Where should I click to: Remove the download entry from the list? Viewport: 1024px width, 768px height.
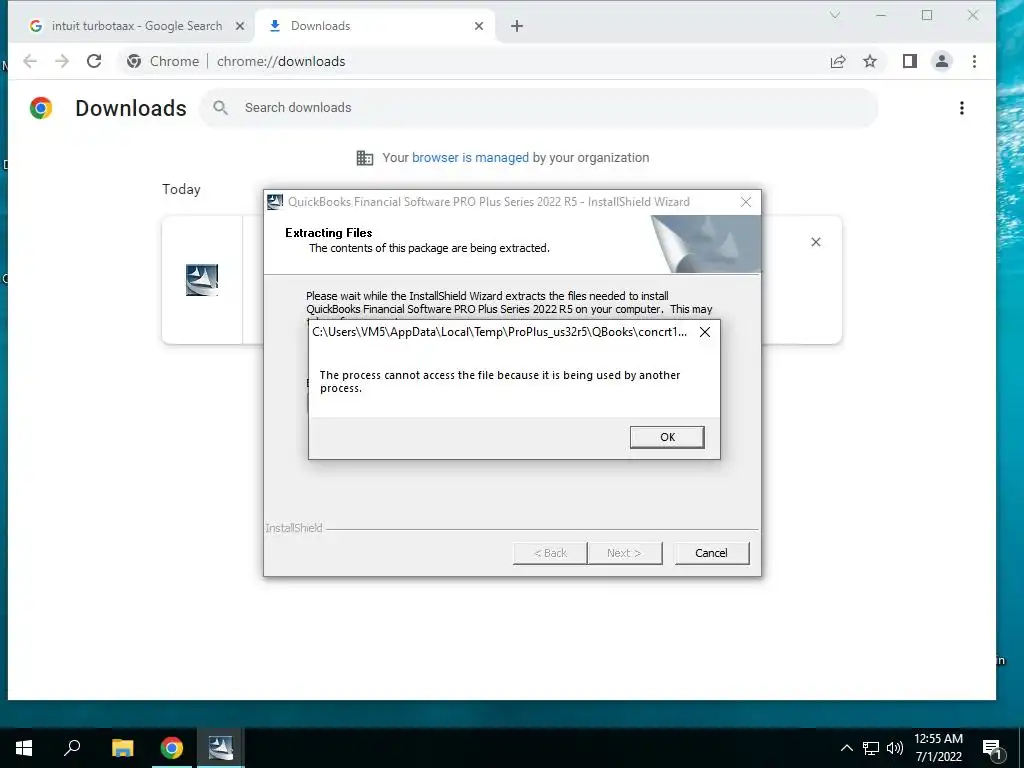816,242
